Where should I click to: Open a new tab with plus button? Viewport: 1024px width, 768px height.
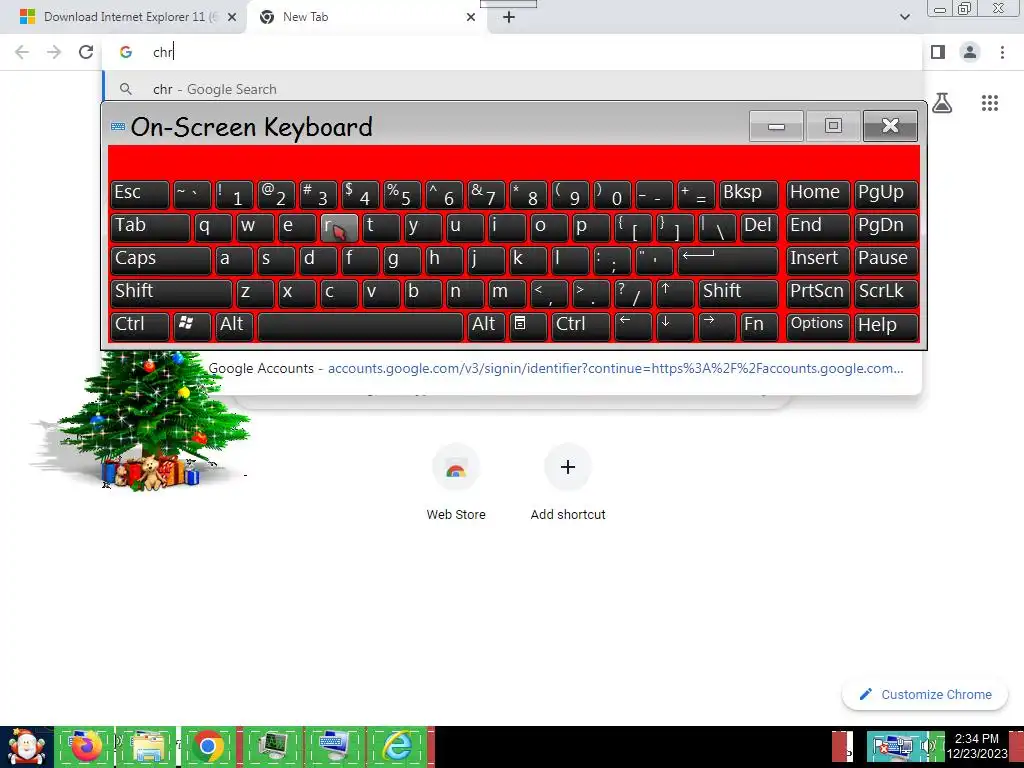click(x=509, y=17)
